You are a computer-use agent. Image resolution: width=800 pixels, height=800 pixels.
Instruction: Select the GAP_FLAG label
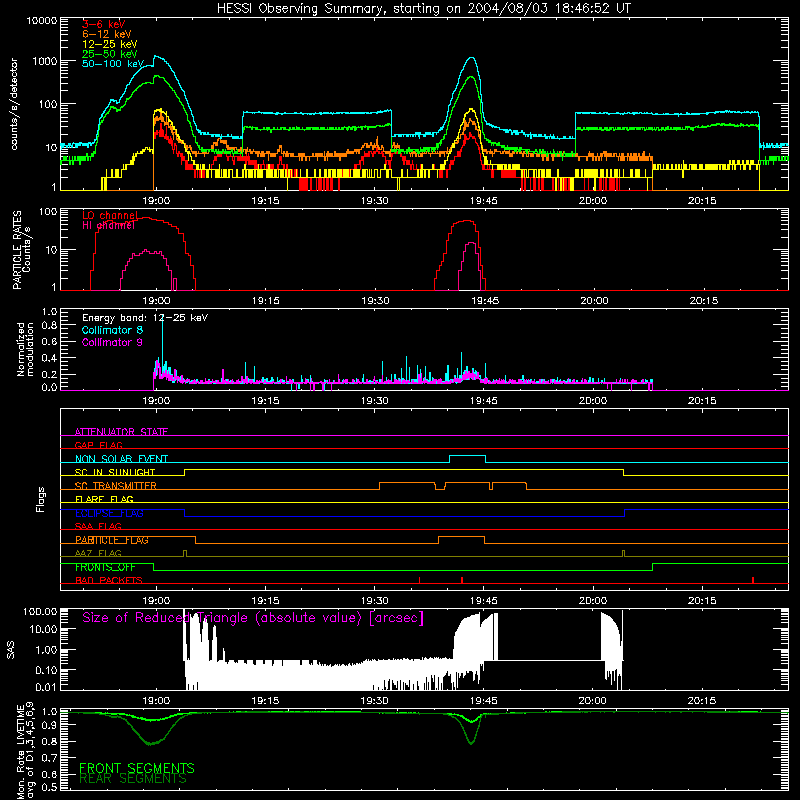98,445
